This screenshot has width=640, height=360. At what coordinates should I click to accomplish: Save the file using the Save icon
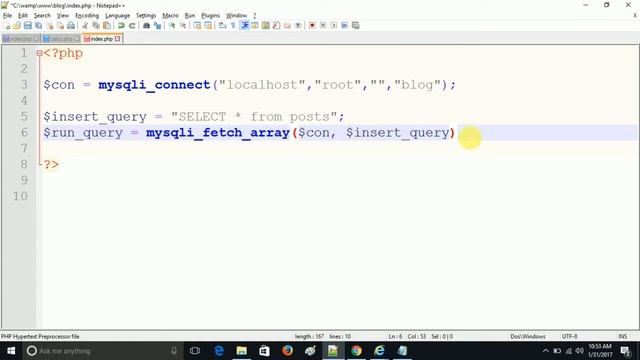(x=27, y=26)
